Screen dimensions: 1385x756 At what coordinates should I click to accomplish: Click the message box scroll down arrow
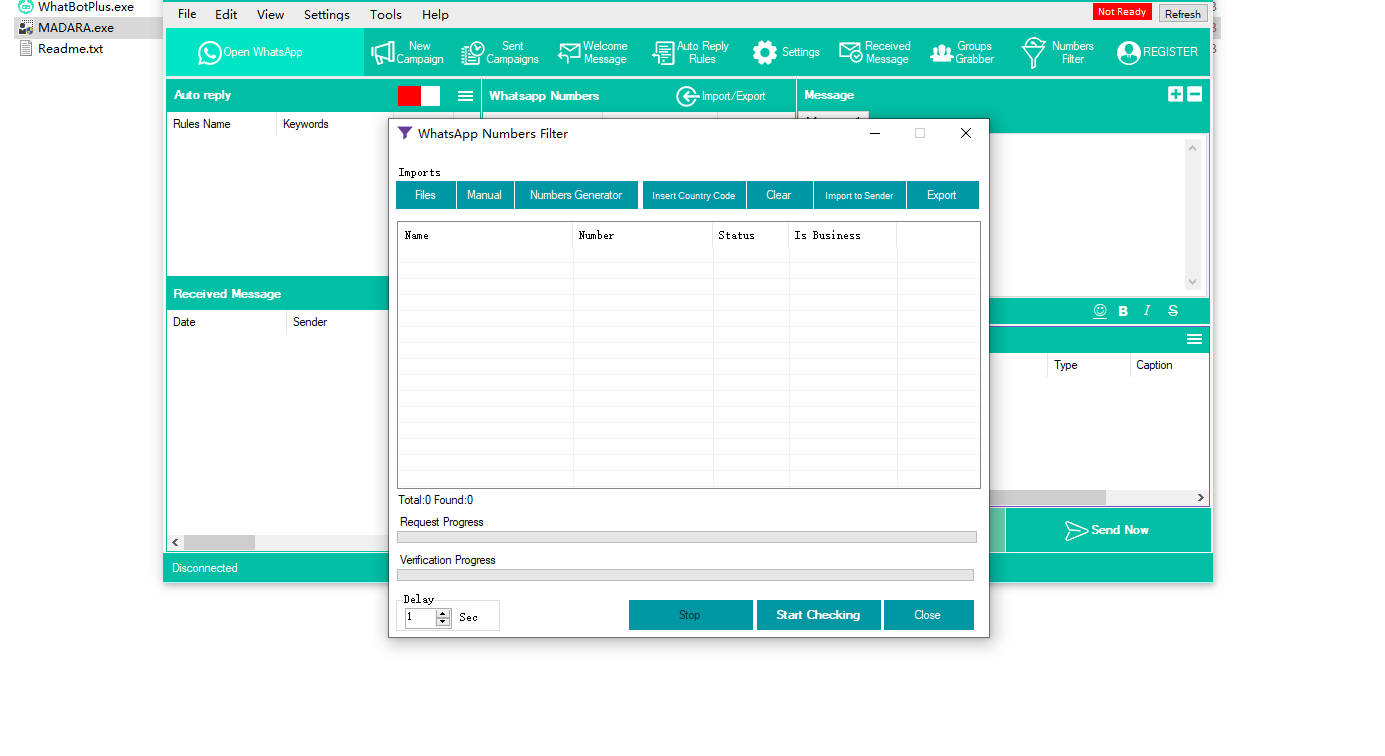tap(1192, 282)
